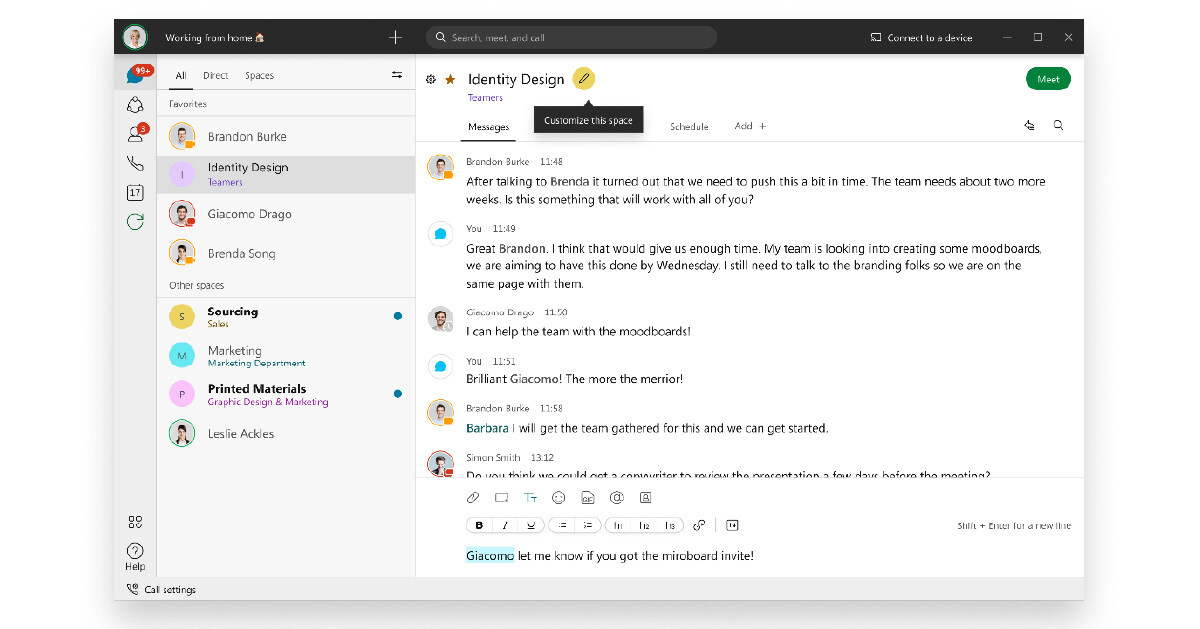The height and width of the screenshot is (629, 1200).
Task: Switch to the Schedule tab
Action: [x=689, y=126]
